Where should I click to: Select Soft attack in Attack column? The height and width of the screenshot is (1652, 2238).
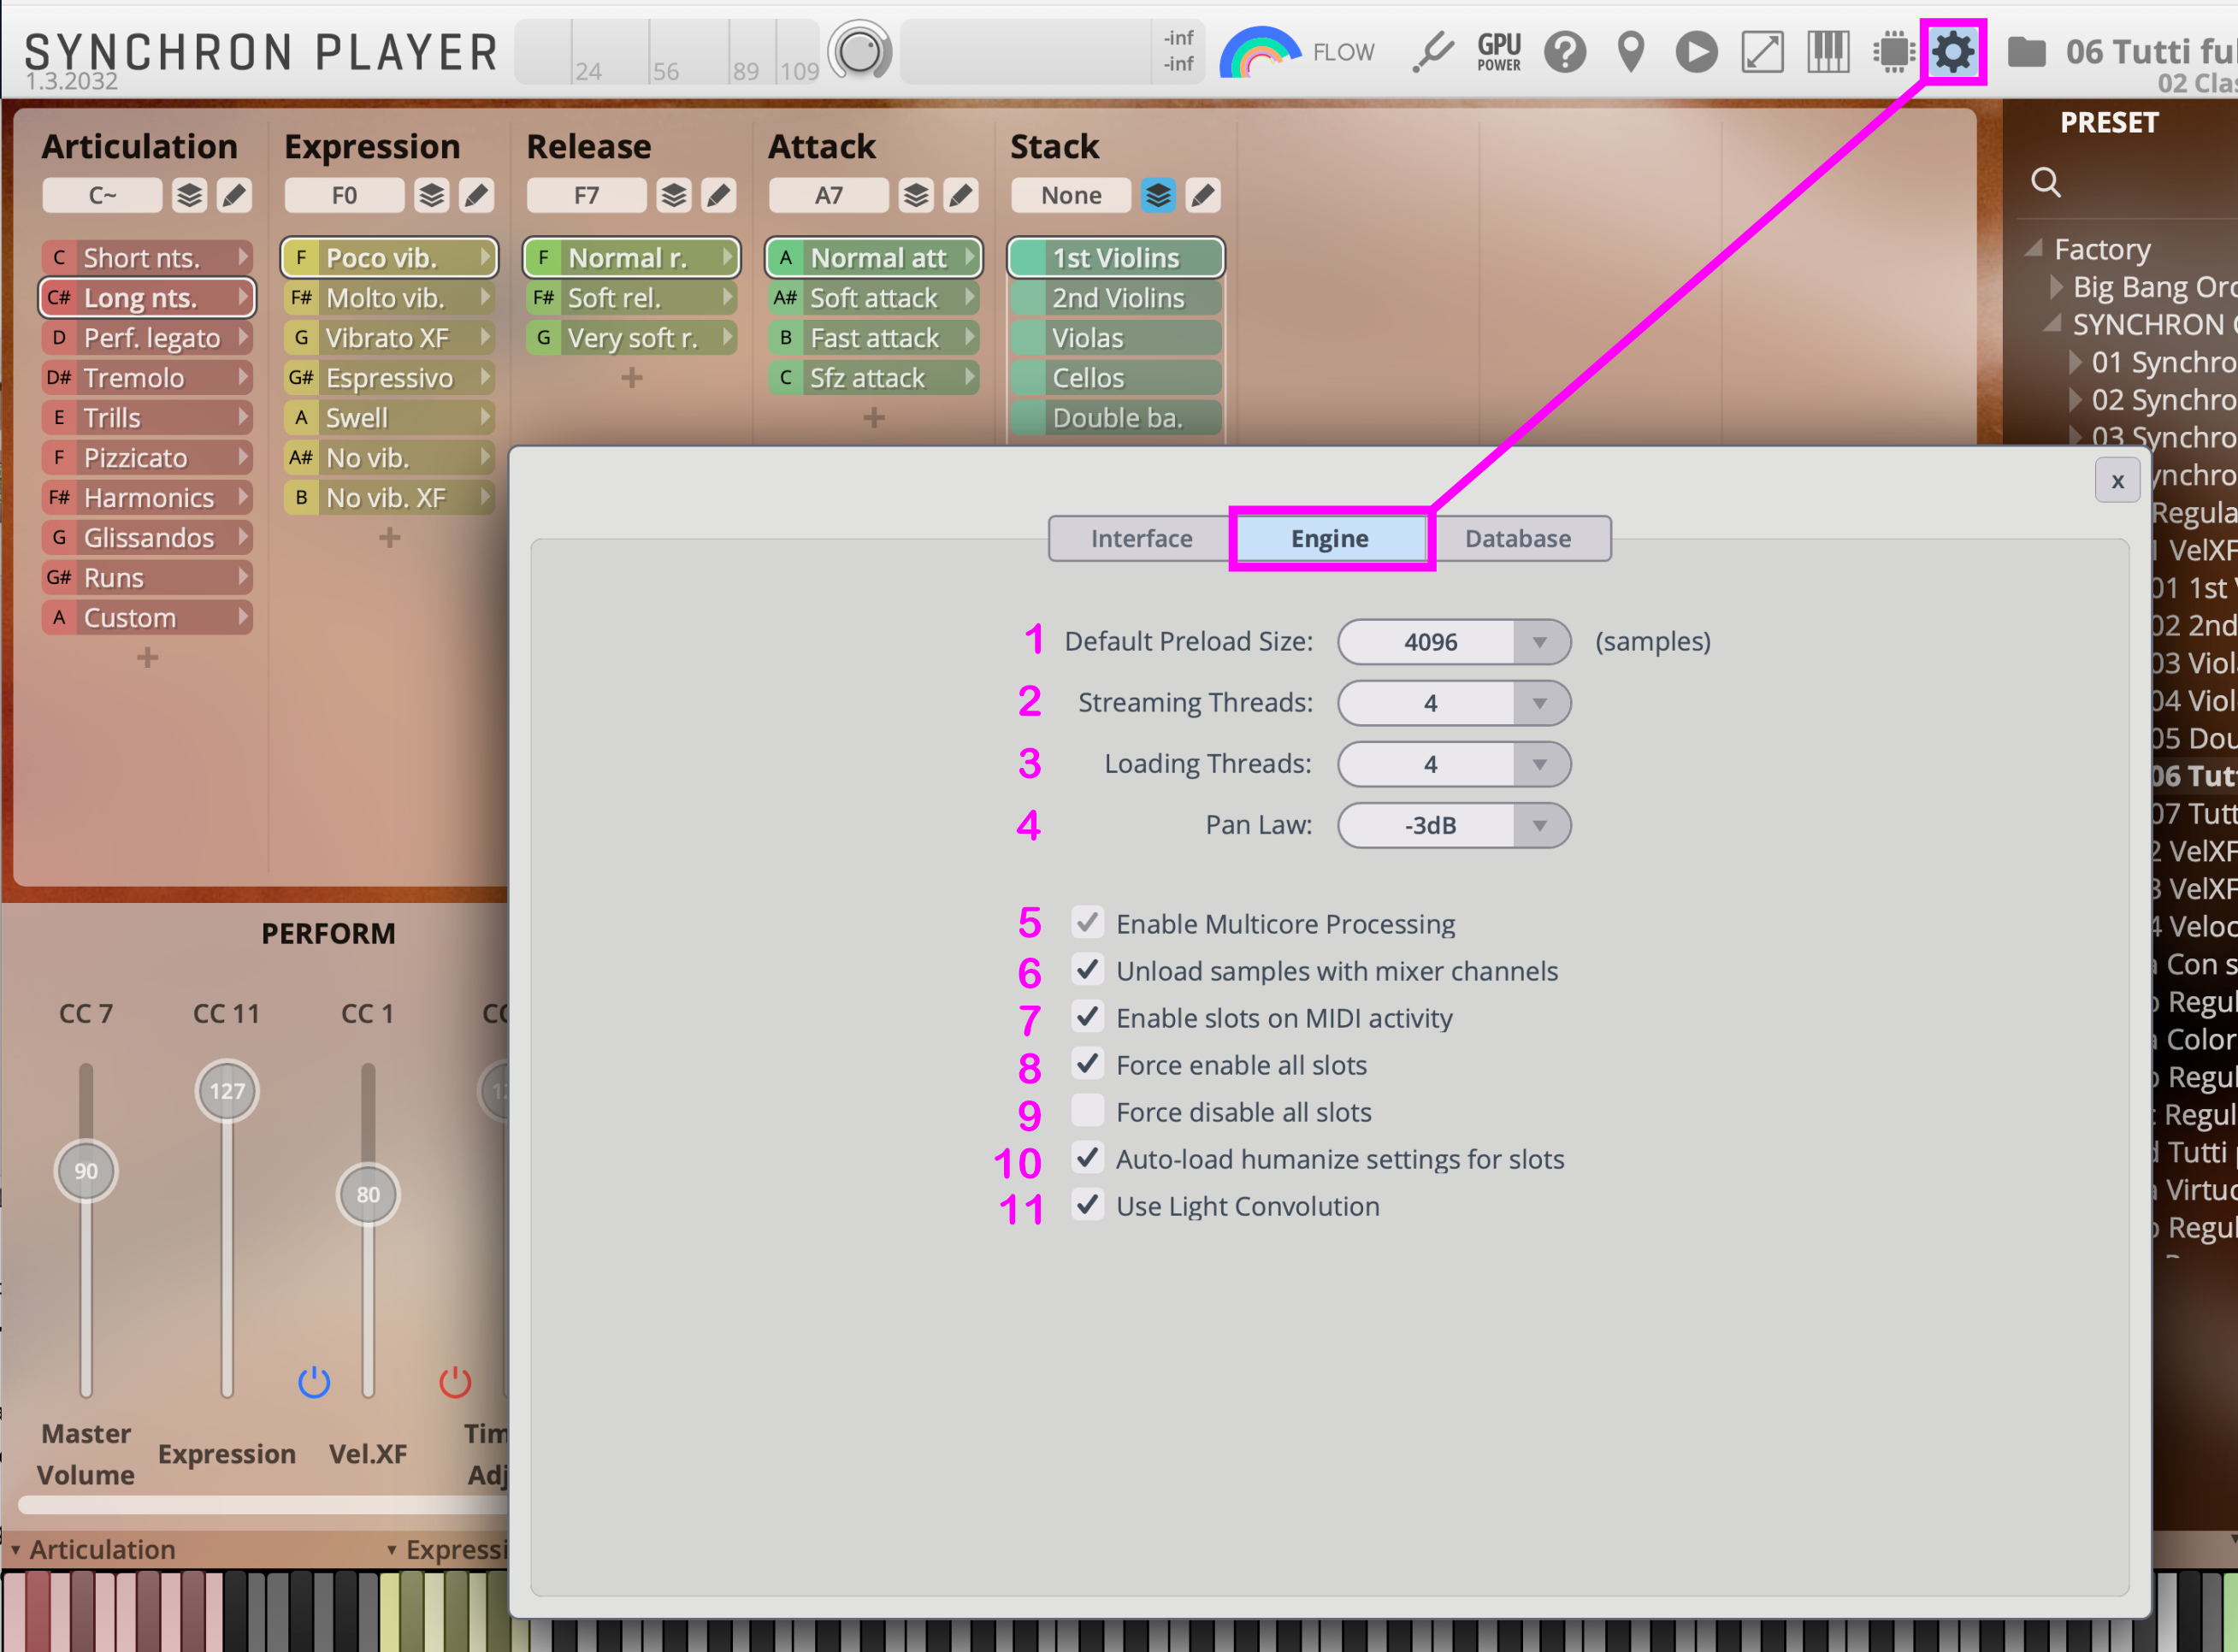[x=873, y=298]
